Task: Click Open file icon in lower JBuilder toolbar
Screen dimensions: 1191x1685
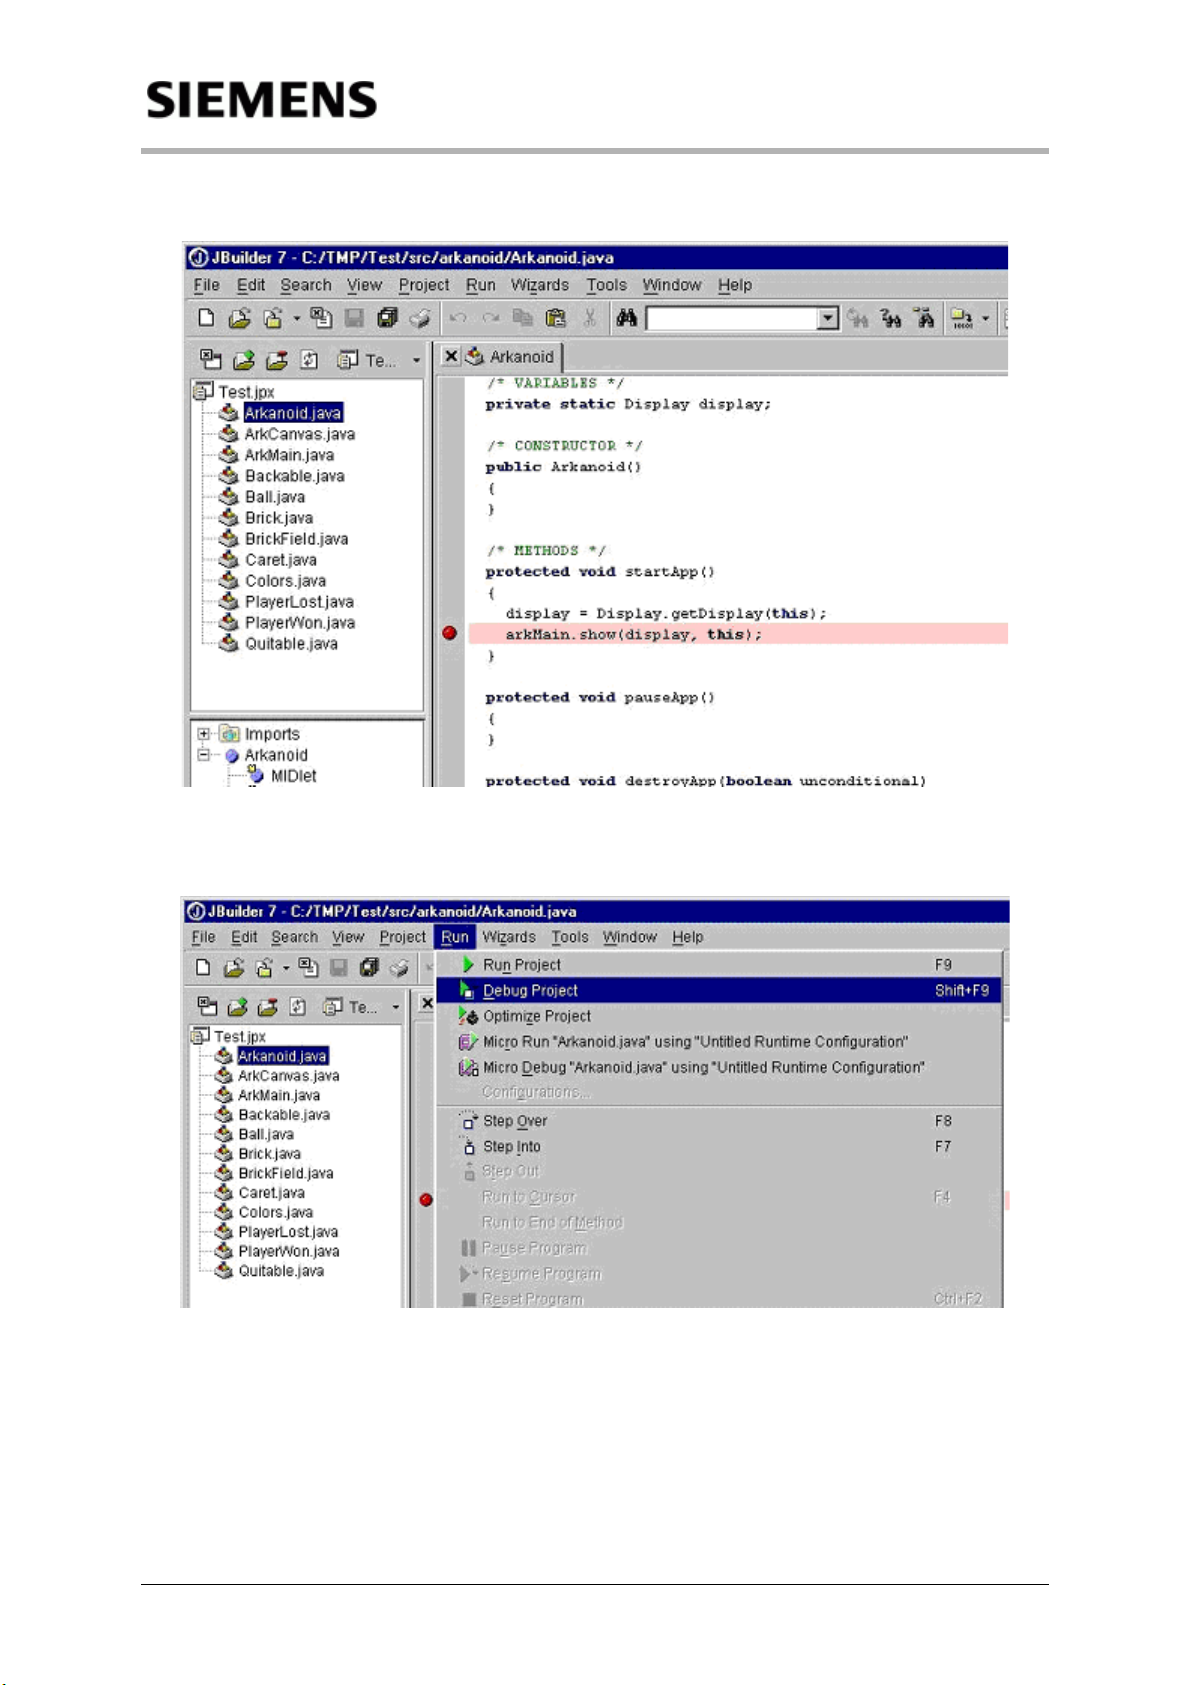Action: pyautogui.click(x=234, y=967)
